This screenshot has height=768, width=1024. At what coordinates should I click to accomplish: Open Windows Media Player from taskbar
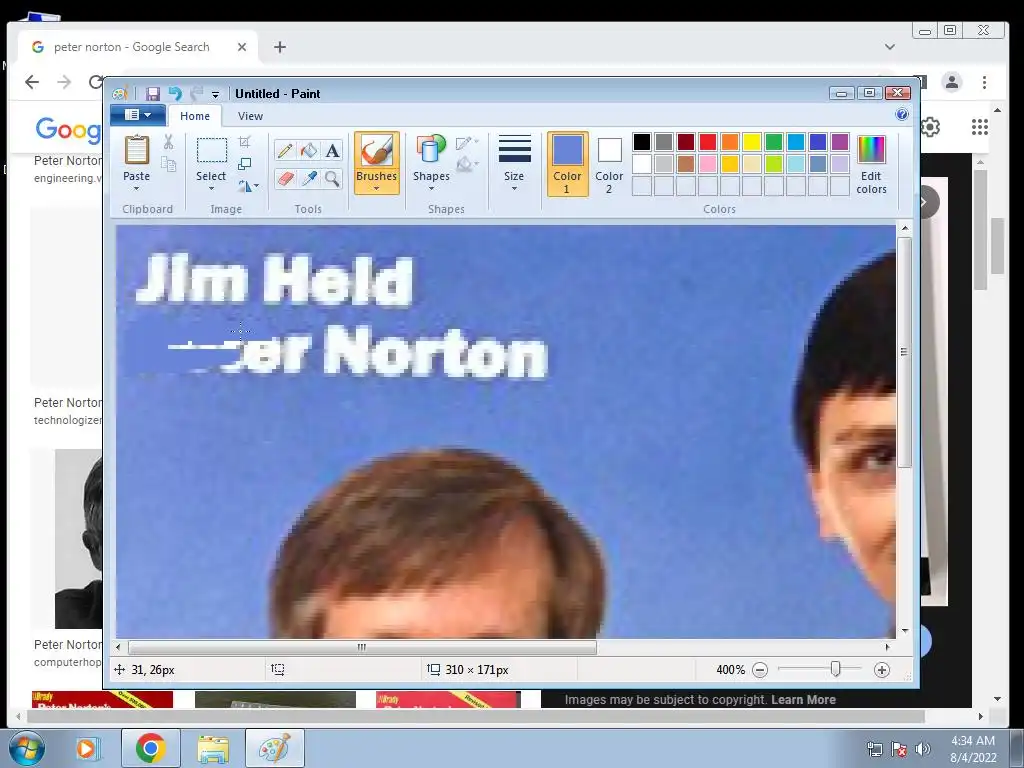86,748
